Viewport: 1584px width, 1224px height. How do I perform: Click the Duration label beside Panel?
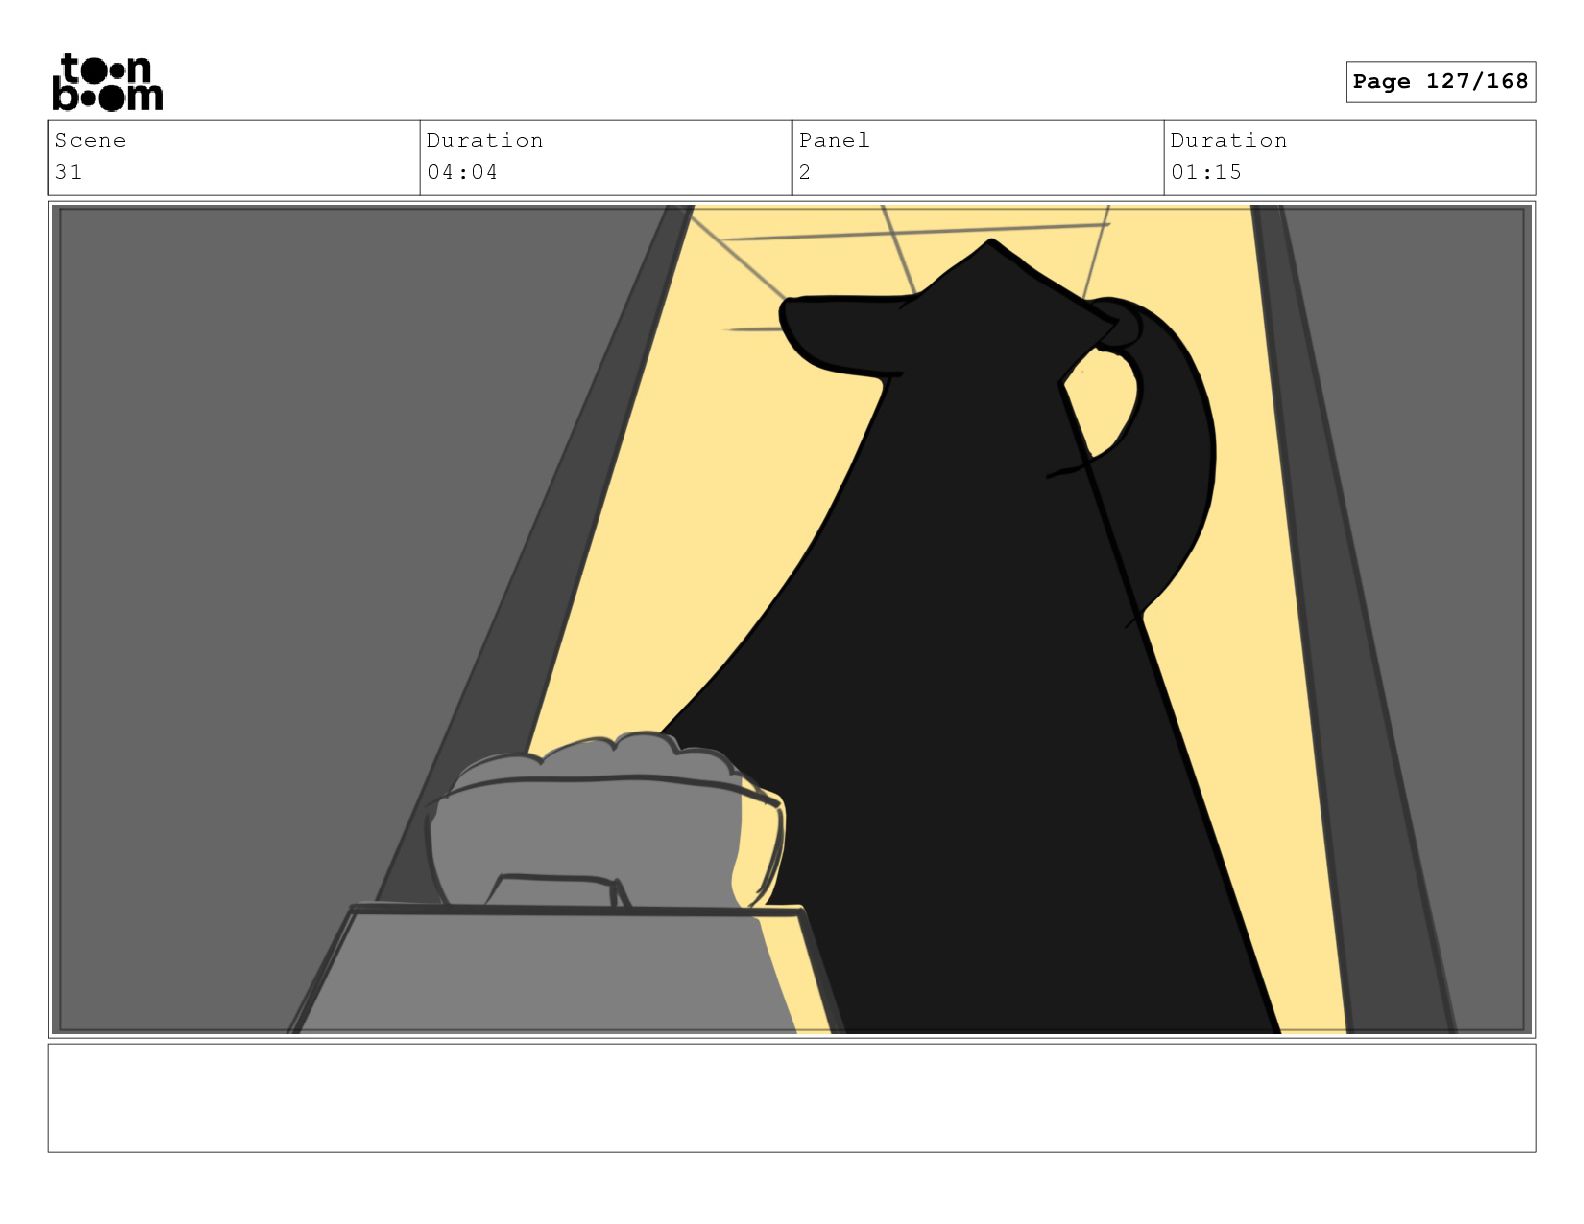tap(1229, 140)
